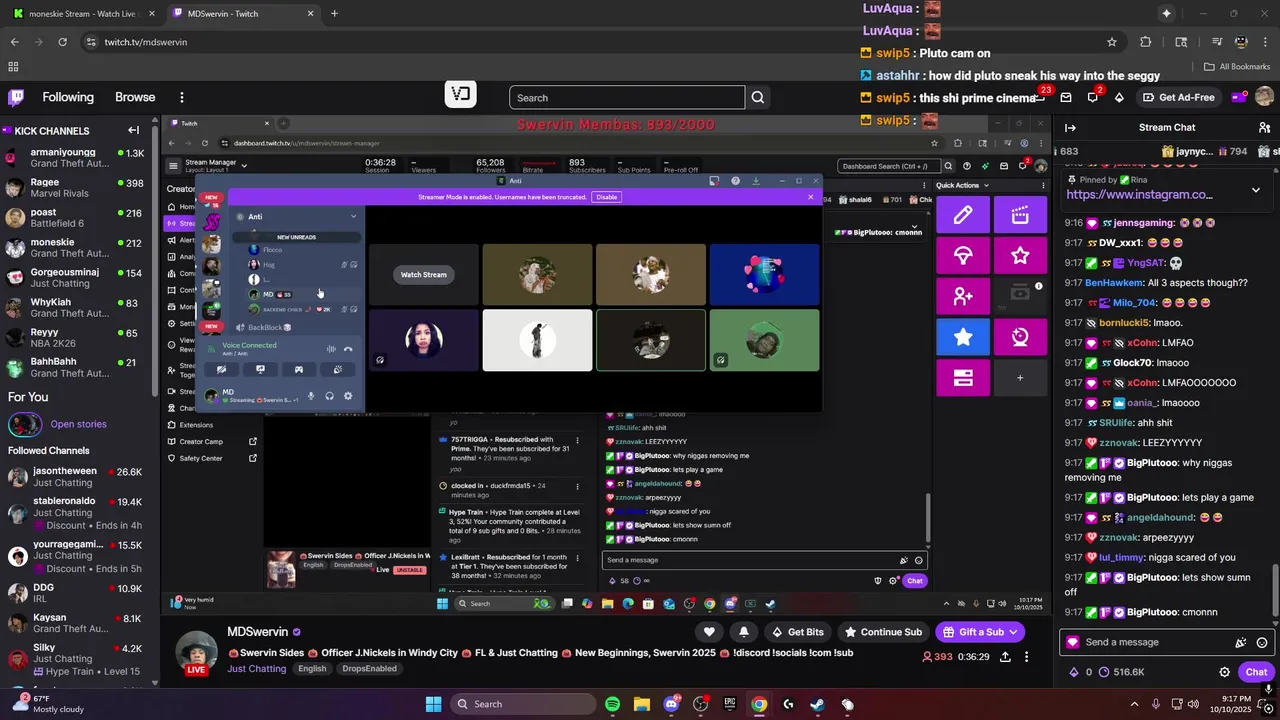
Task: Open Steam from the taskbar
Action: click(817, 704)
